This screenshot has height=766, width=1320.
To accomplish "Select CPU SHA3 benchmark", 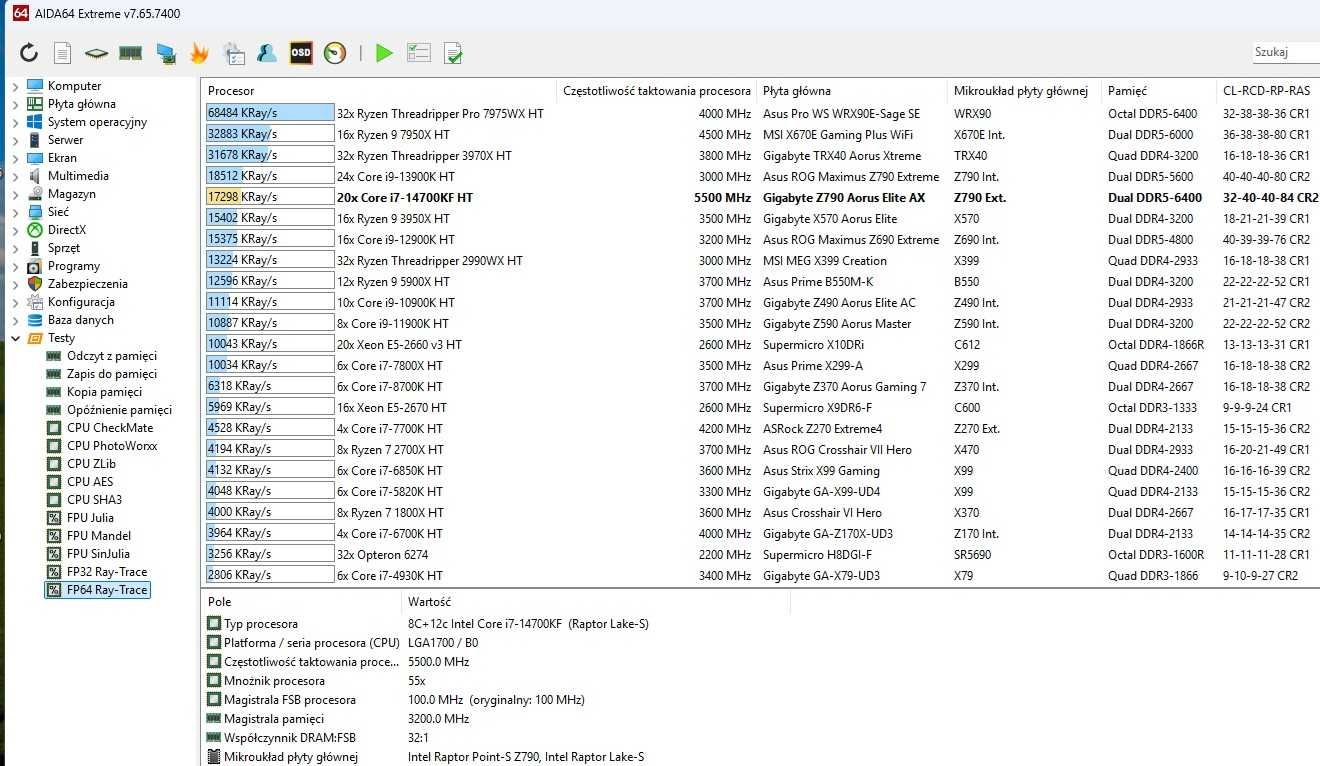I will [95, 500].
